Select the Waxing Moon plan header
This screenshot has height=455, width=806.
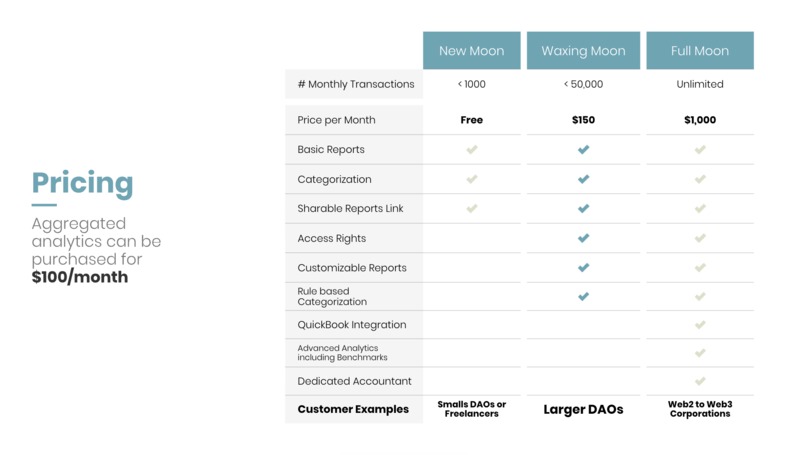[583, 50]
